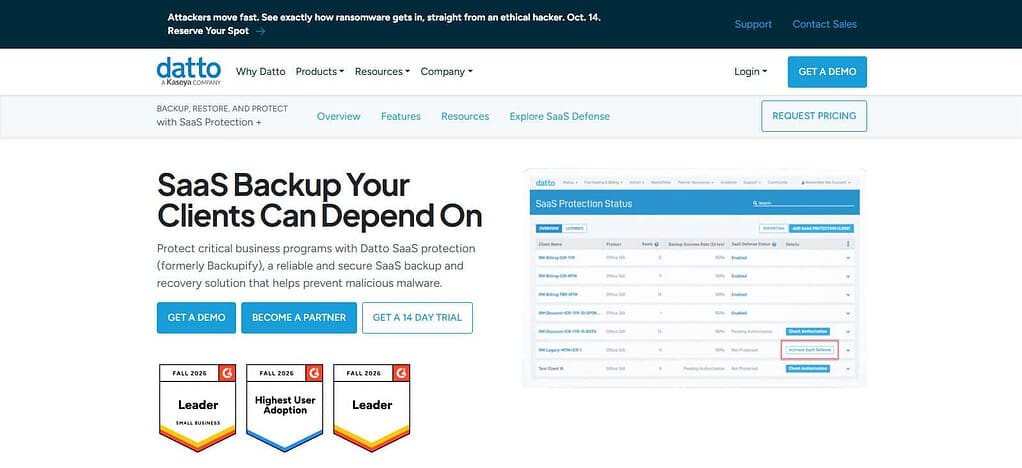Expand the Company dropdown
The width and height of the screenshot is (1022, 468).
click(x=446, y=72)
